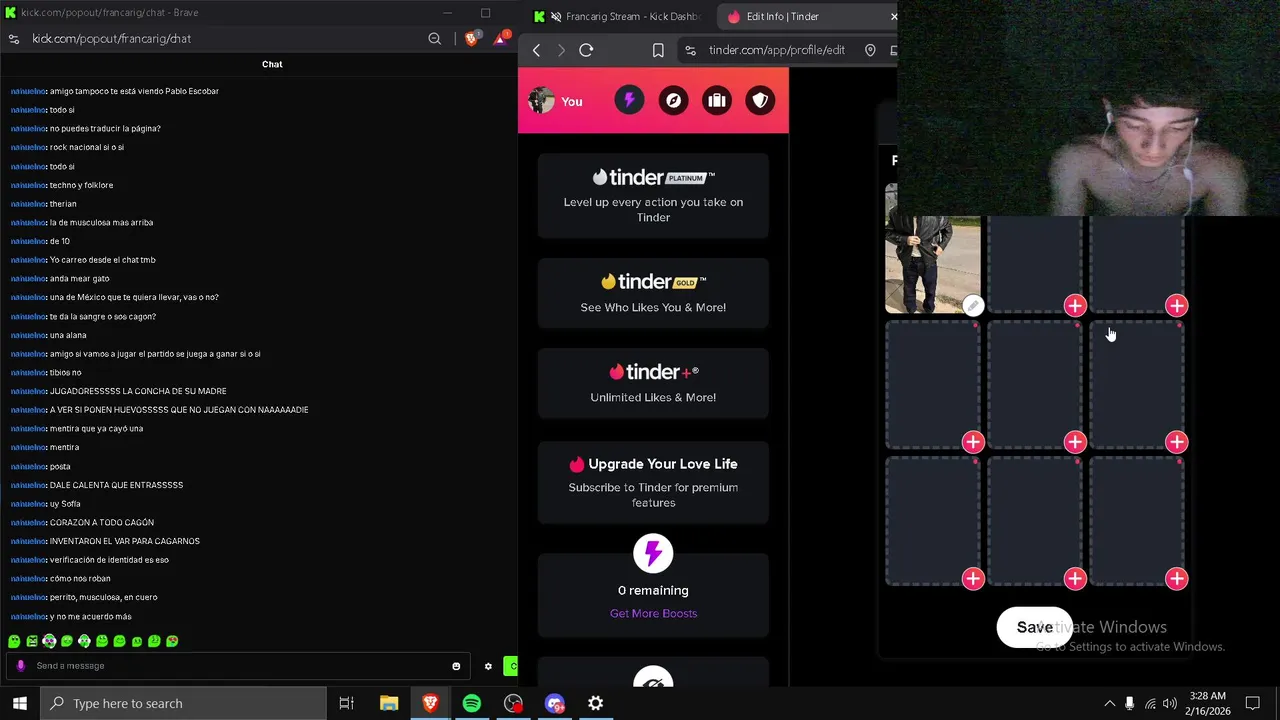Click the tinder.com/app/profile/edit address bar
The height and width of the screenshot is (720, 1280).
click(777, 50)
